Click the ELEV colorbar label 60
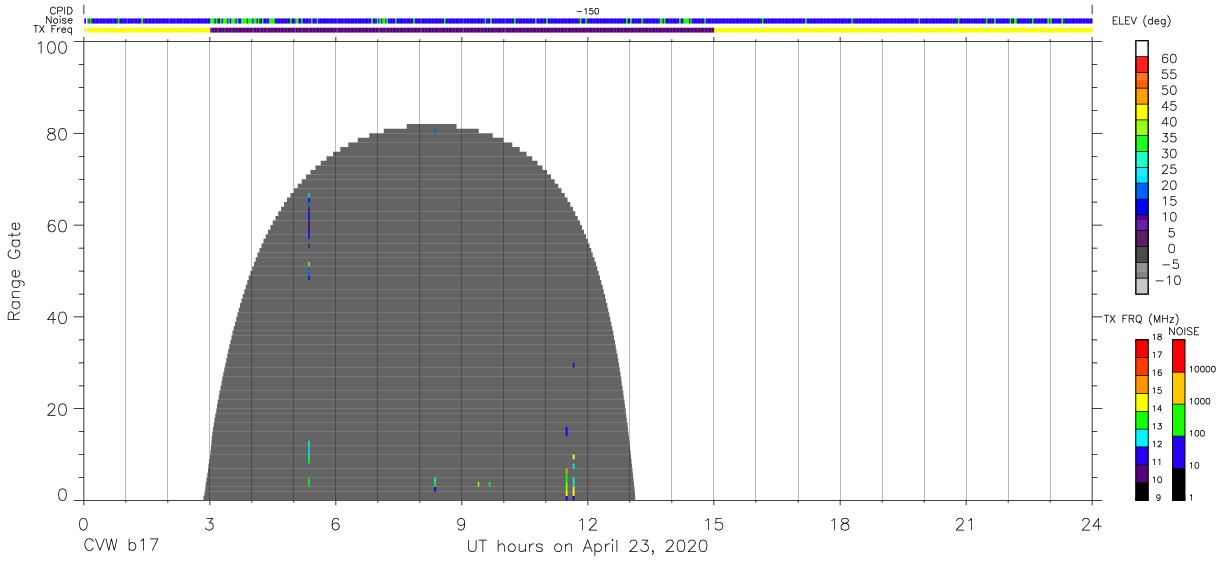Viewport: 1228px width, 567px height. 1168,59
